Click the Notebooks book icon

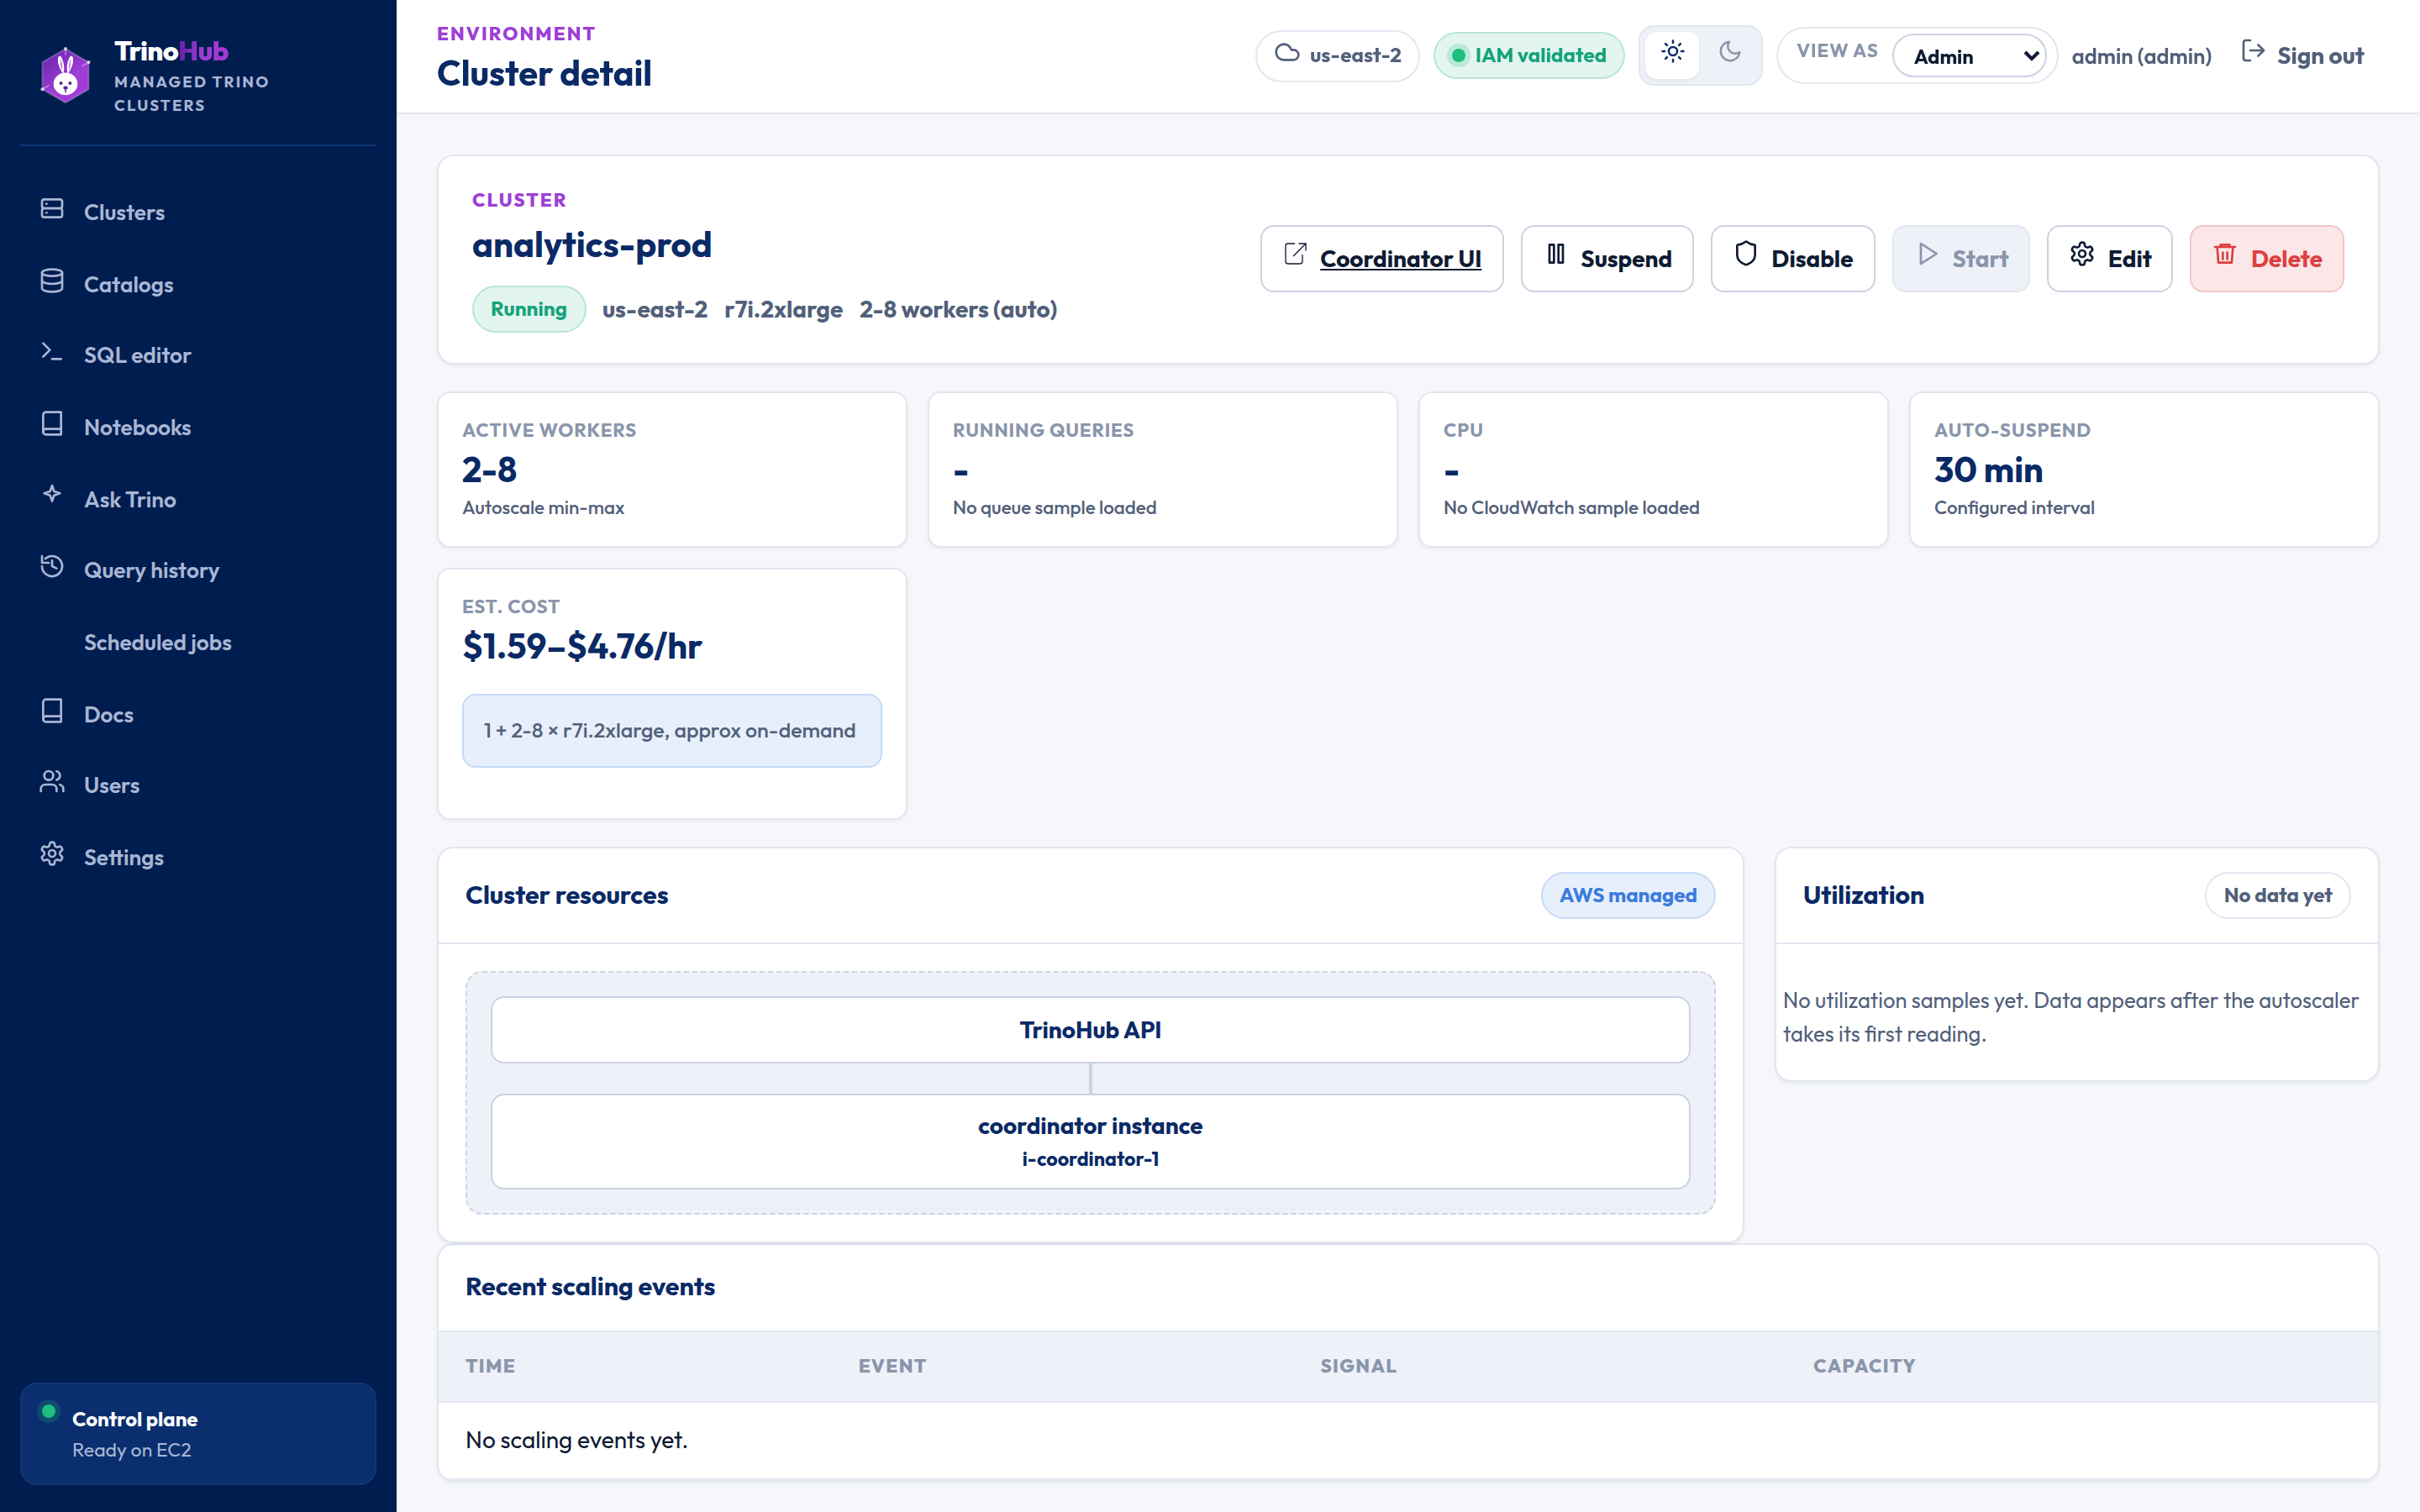coord(52,424)
